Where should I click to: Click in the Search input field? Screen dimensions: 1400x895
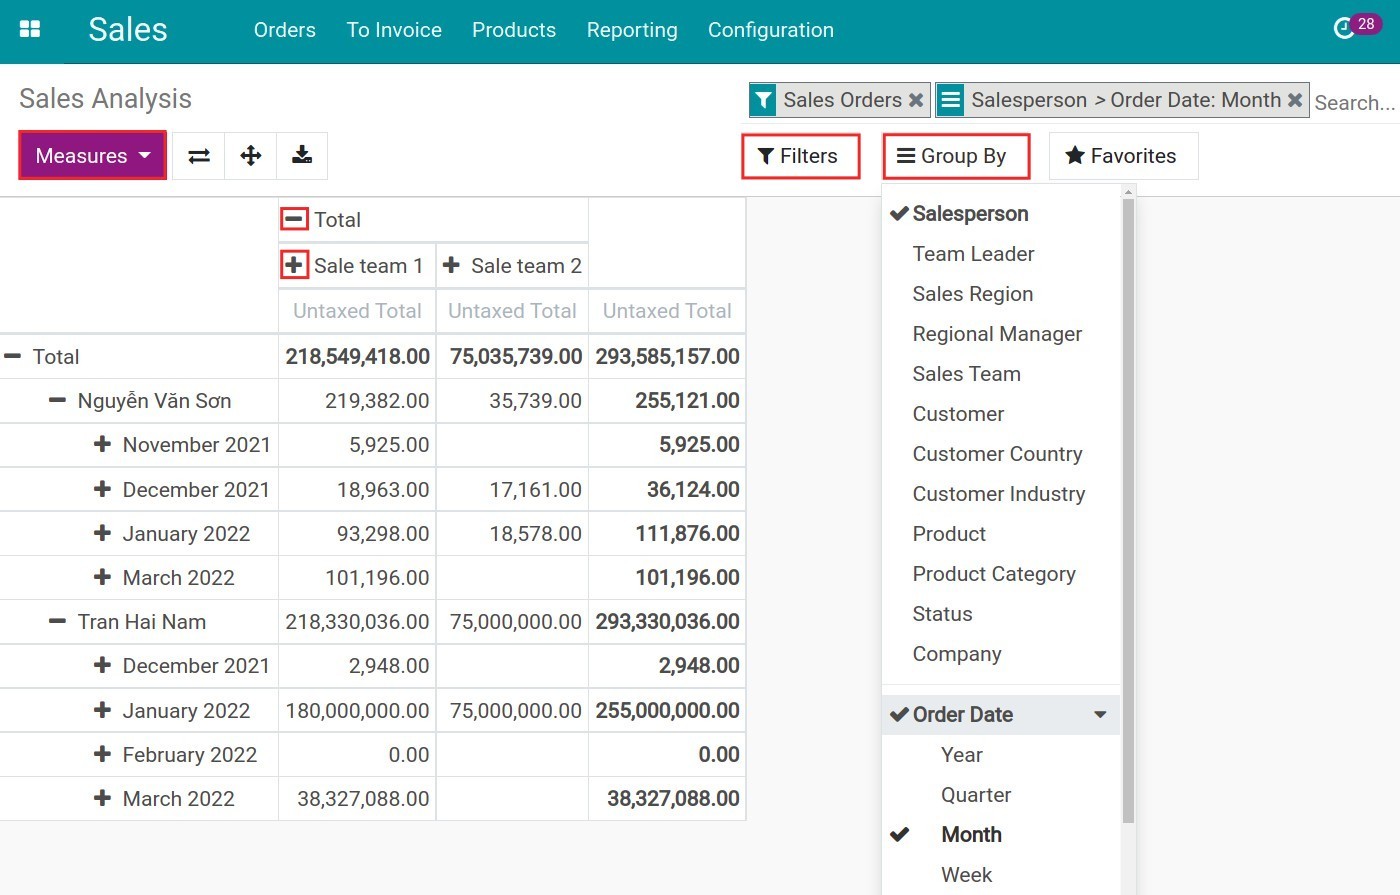(x=1355, y=102)
